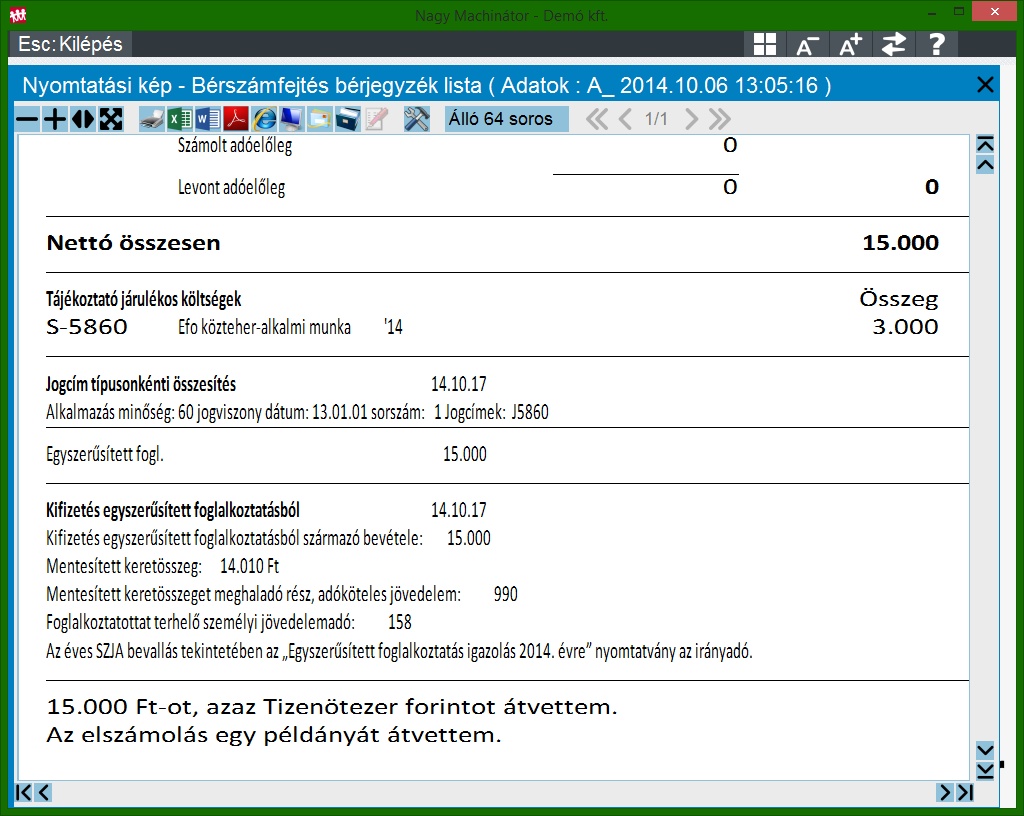Click the Nagy Machinátor app icon
Screen dimensions: 1024x816
click(x=18, y=14)
